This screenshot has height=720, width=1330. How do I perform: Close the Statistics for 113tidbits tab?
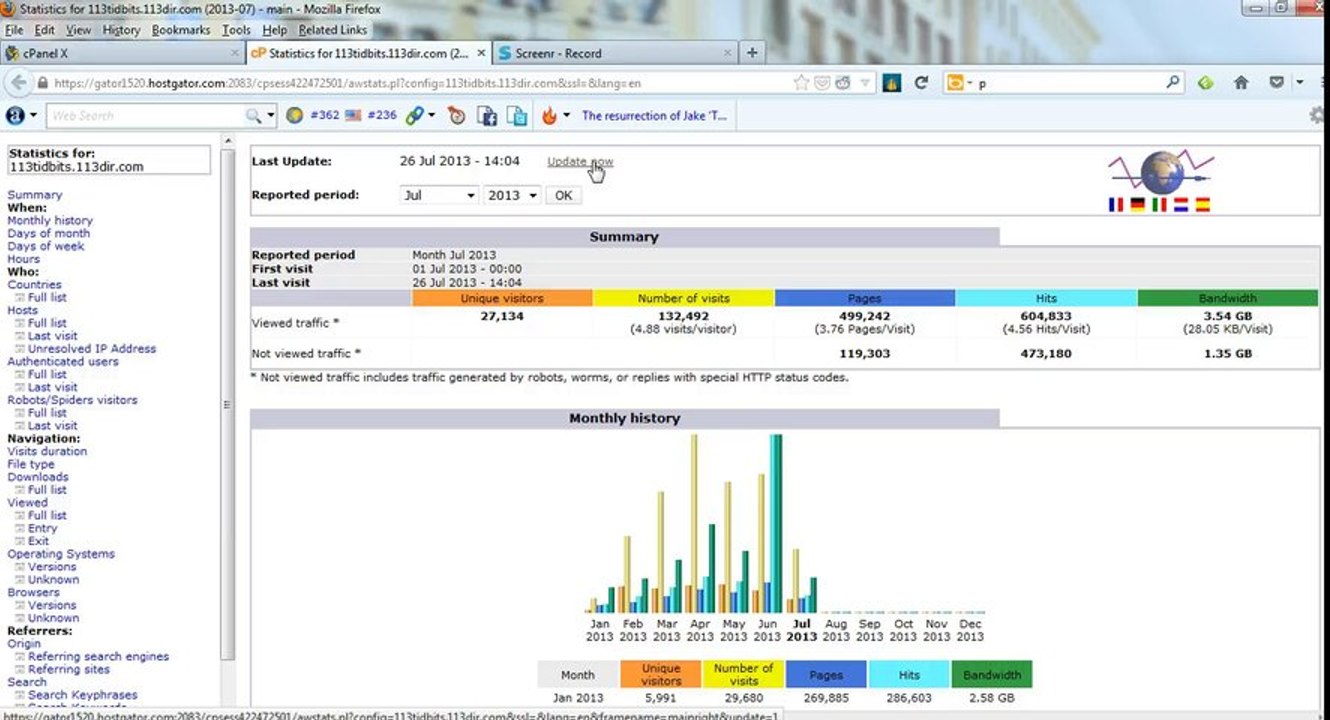(x=481, y=53)
